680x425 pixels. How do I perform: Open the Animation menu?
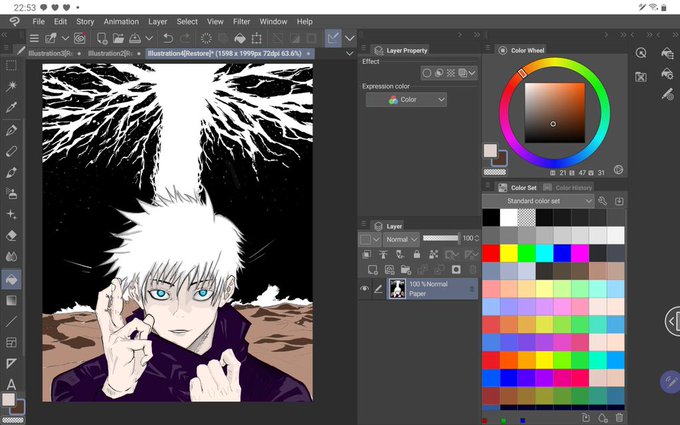[121, 21]
